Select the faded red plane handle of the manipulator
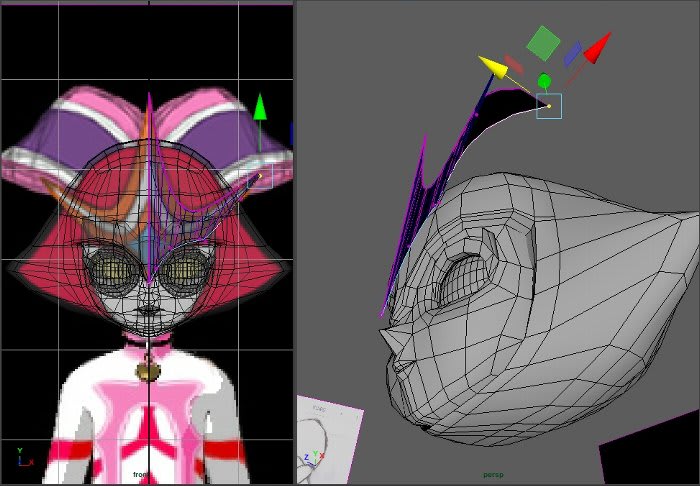 pyautogui.click(x=514, y=65)
